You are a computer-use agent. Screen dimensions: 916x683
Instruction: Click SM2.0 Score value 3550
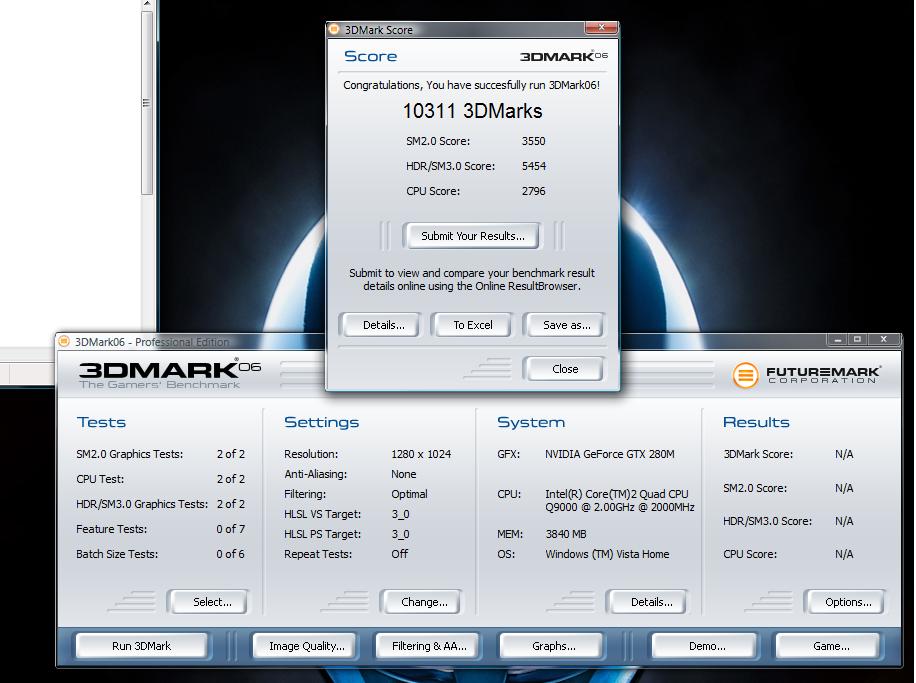click(533, 141)
